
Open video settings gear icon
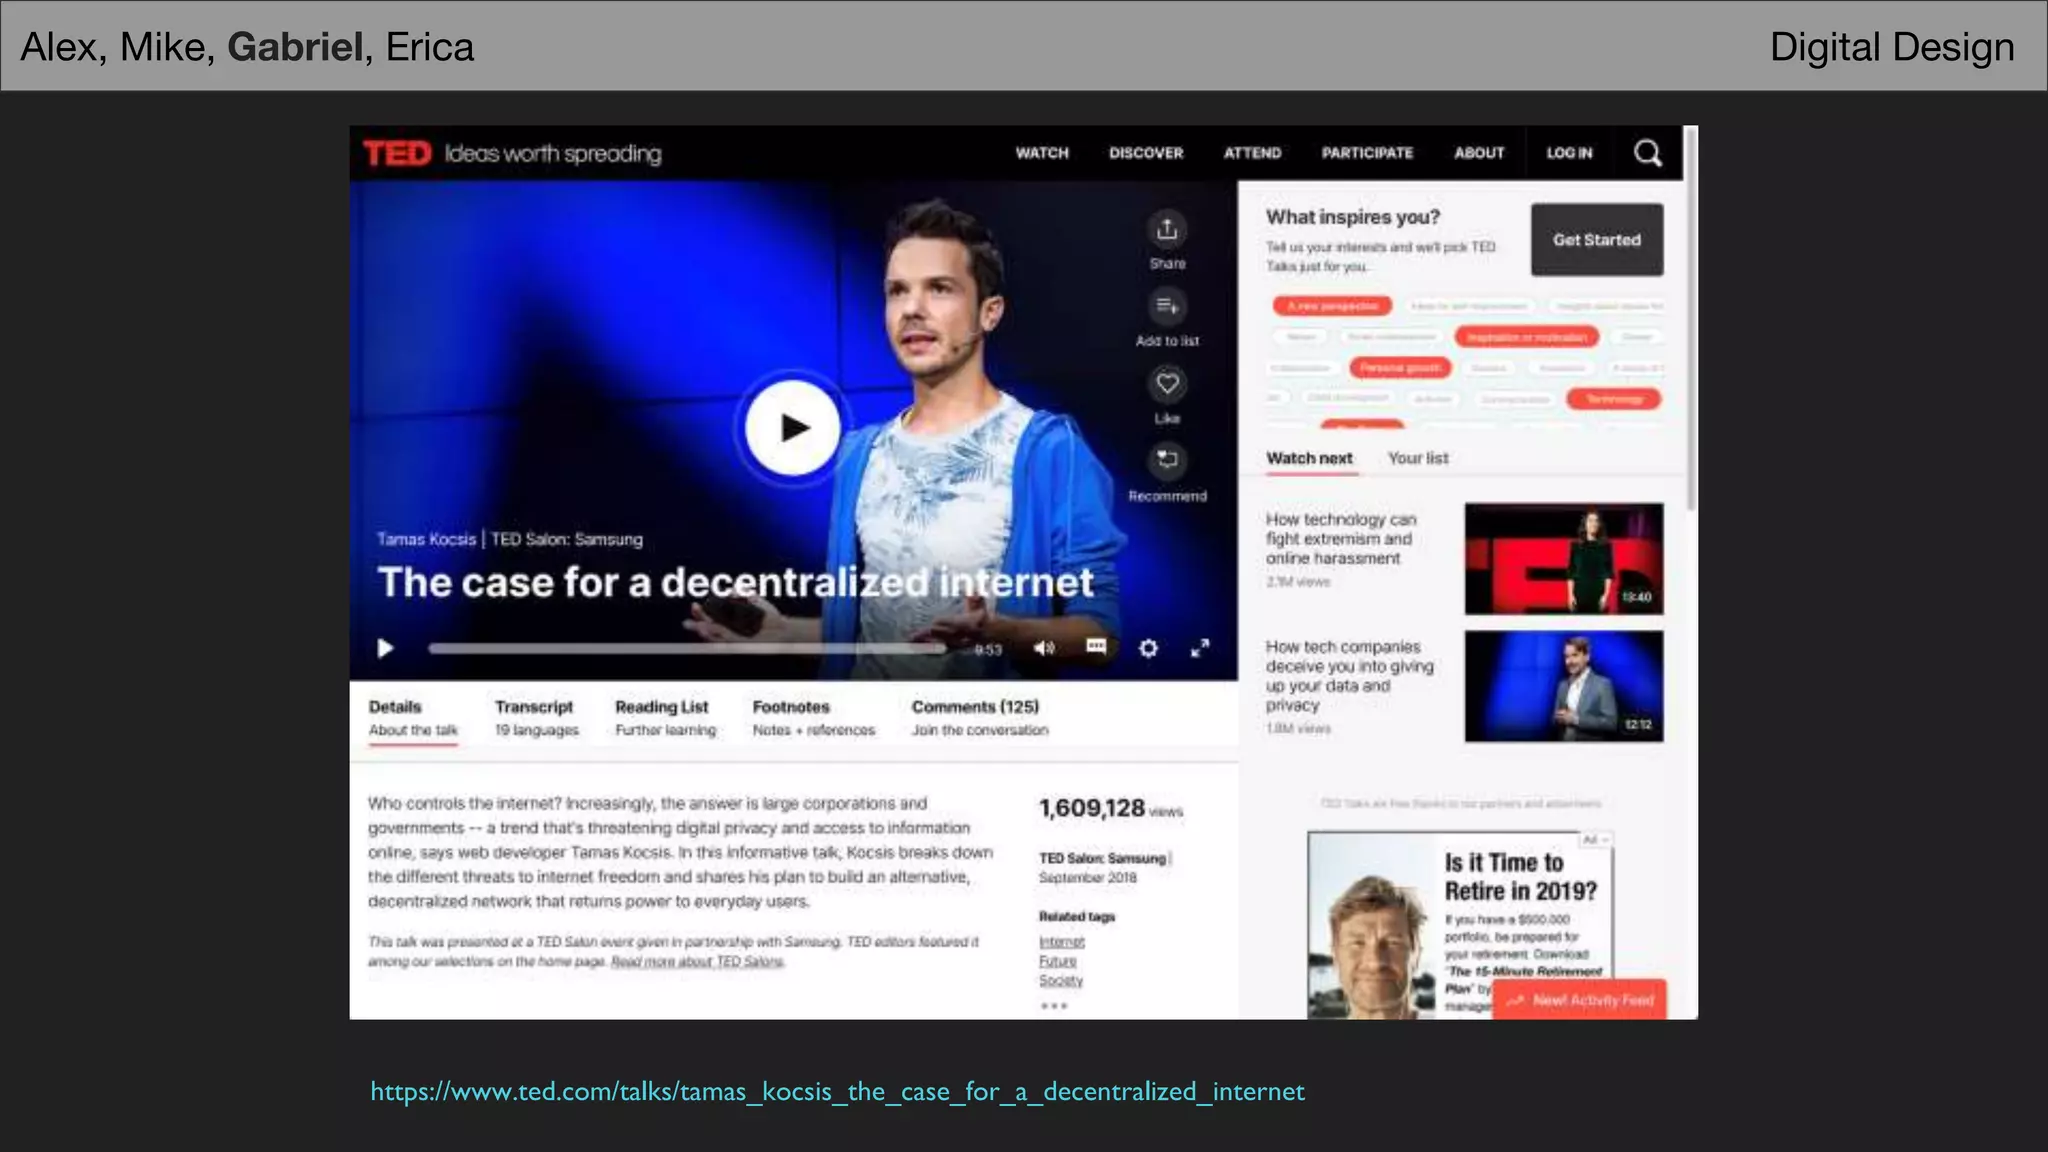1148,648
